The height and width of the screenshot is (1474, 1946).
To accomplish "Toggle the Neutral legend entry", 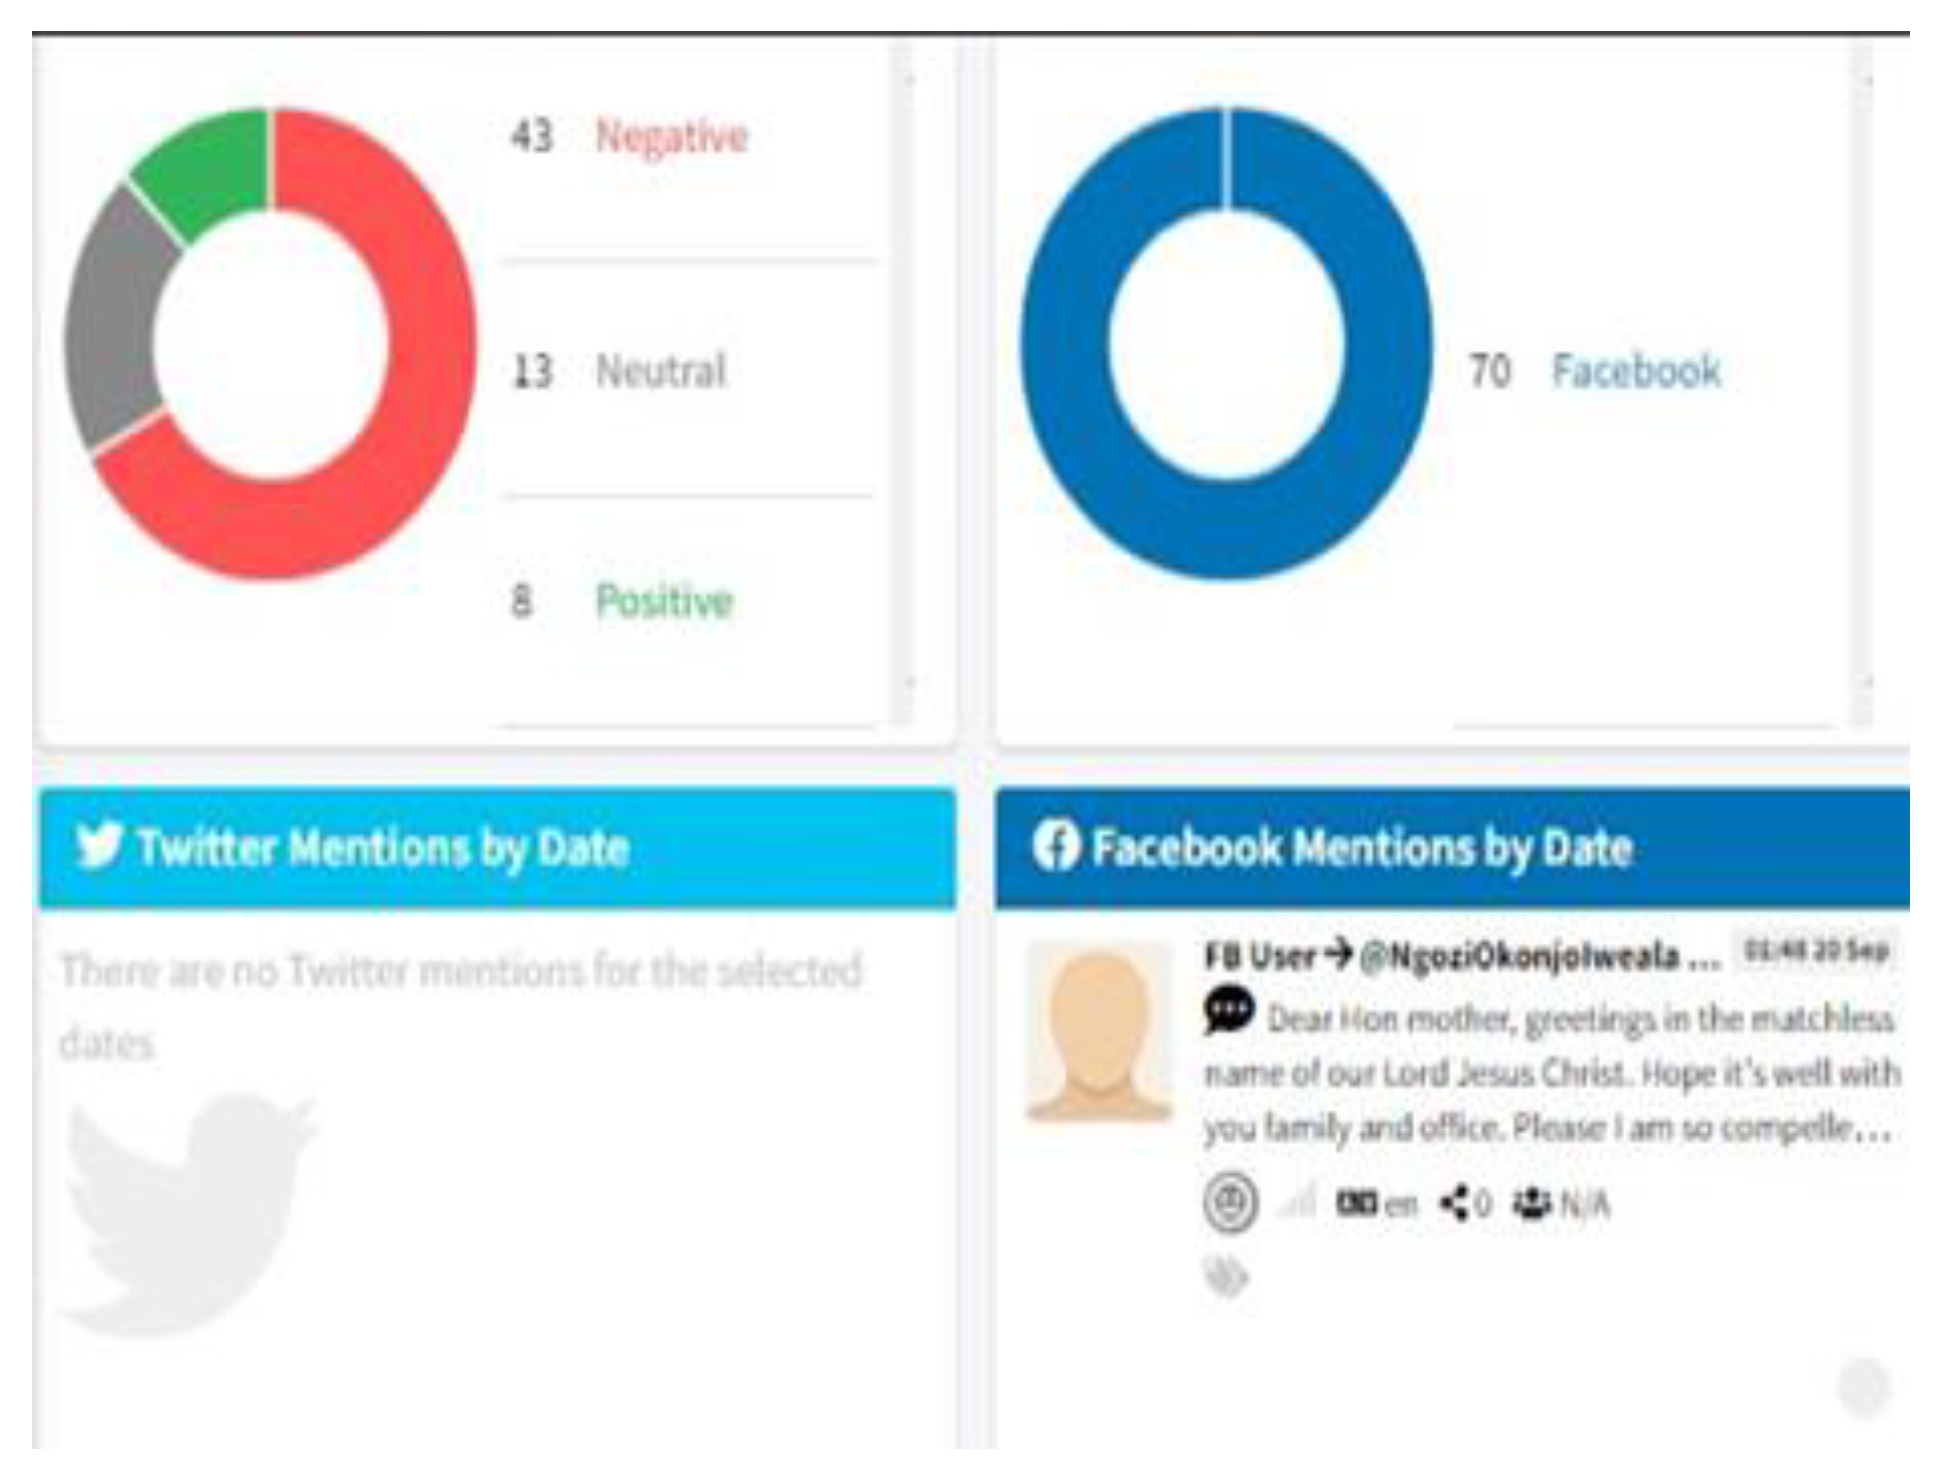I will point(660,371).
